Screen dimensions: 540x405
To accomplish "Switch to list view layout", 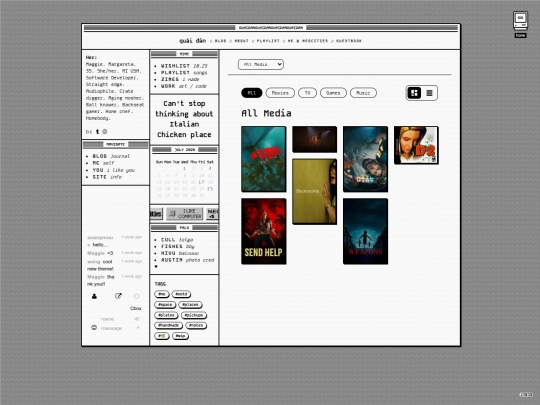I will coord(429,93).
